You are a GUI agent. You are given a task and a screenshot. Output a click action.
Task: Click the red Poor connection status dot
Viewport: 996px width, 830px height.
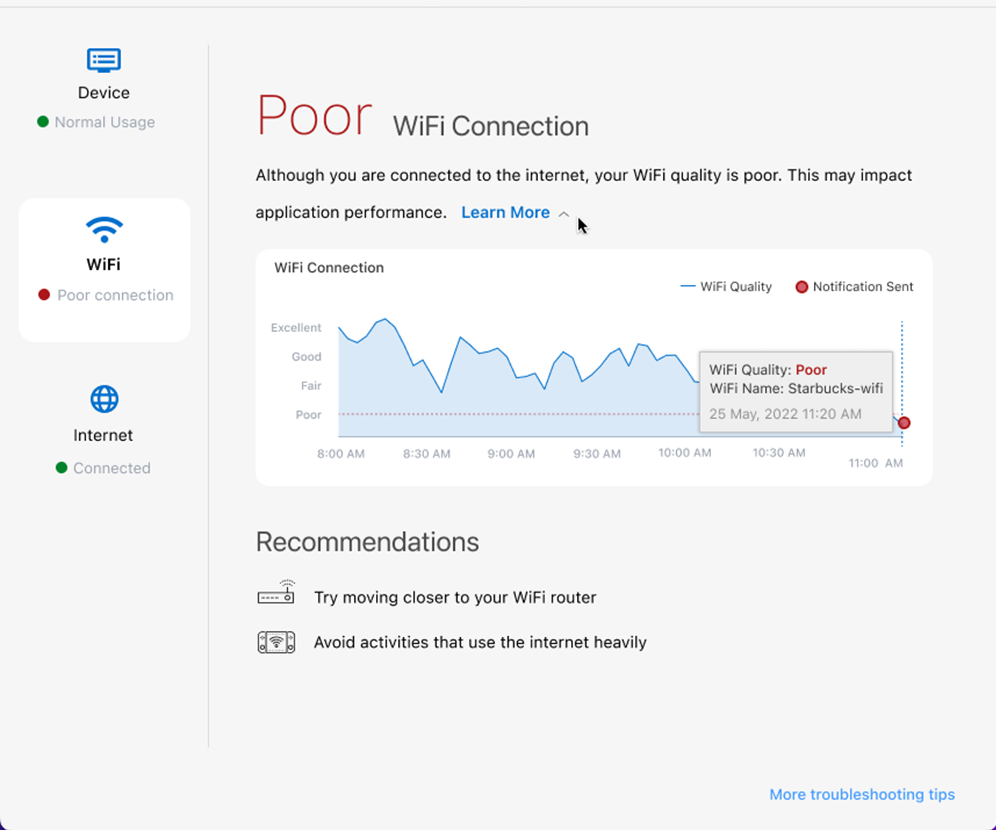[44, 295]
